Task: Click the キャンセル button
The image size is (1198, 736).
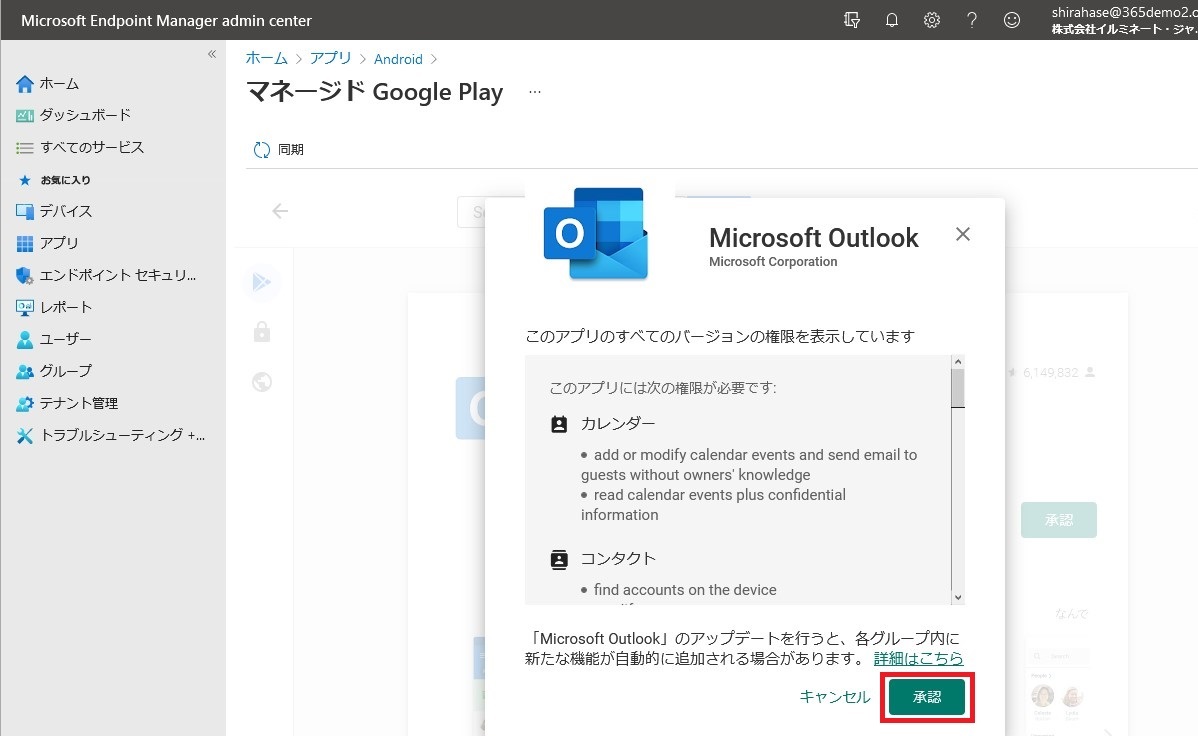Action: [834, 697]
